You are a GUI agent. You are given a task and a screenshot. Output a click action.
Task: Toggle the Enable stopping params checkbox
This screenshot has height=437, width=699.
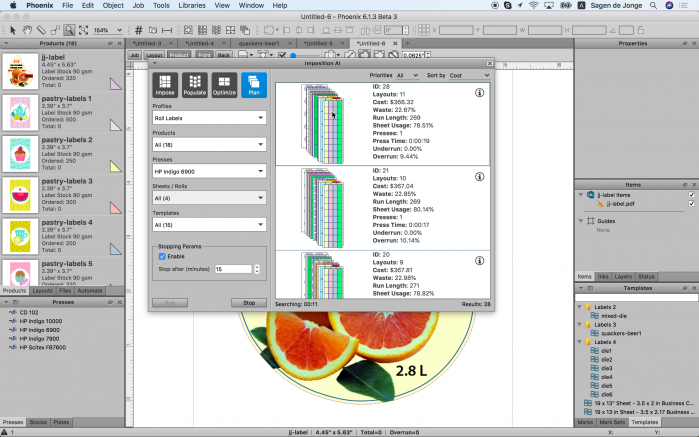162,256
